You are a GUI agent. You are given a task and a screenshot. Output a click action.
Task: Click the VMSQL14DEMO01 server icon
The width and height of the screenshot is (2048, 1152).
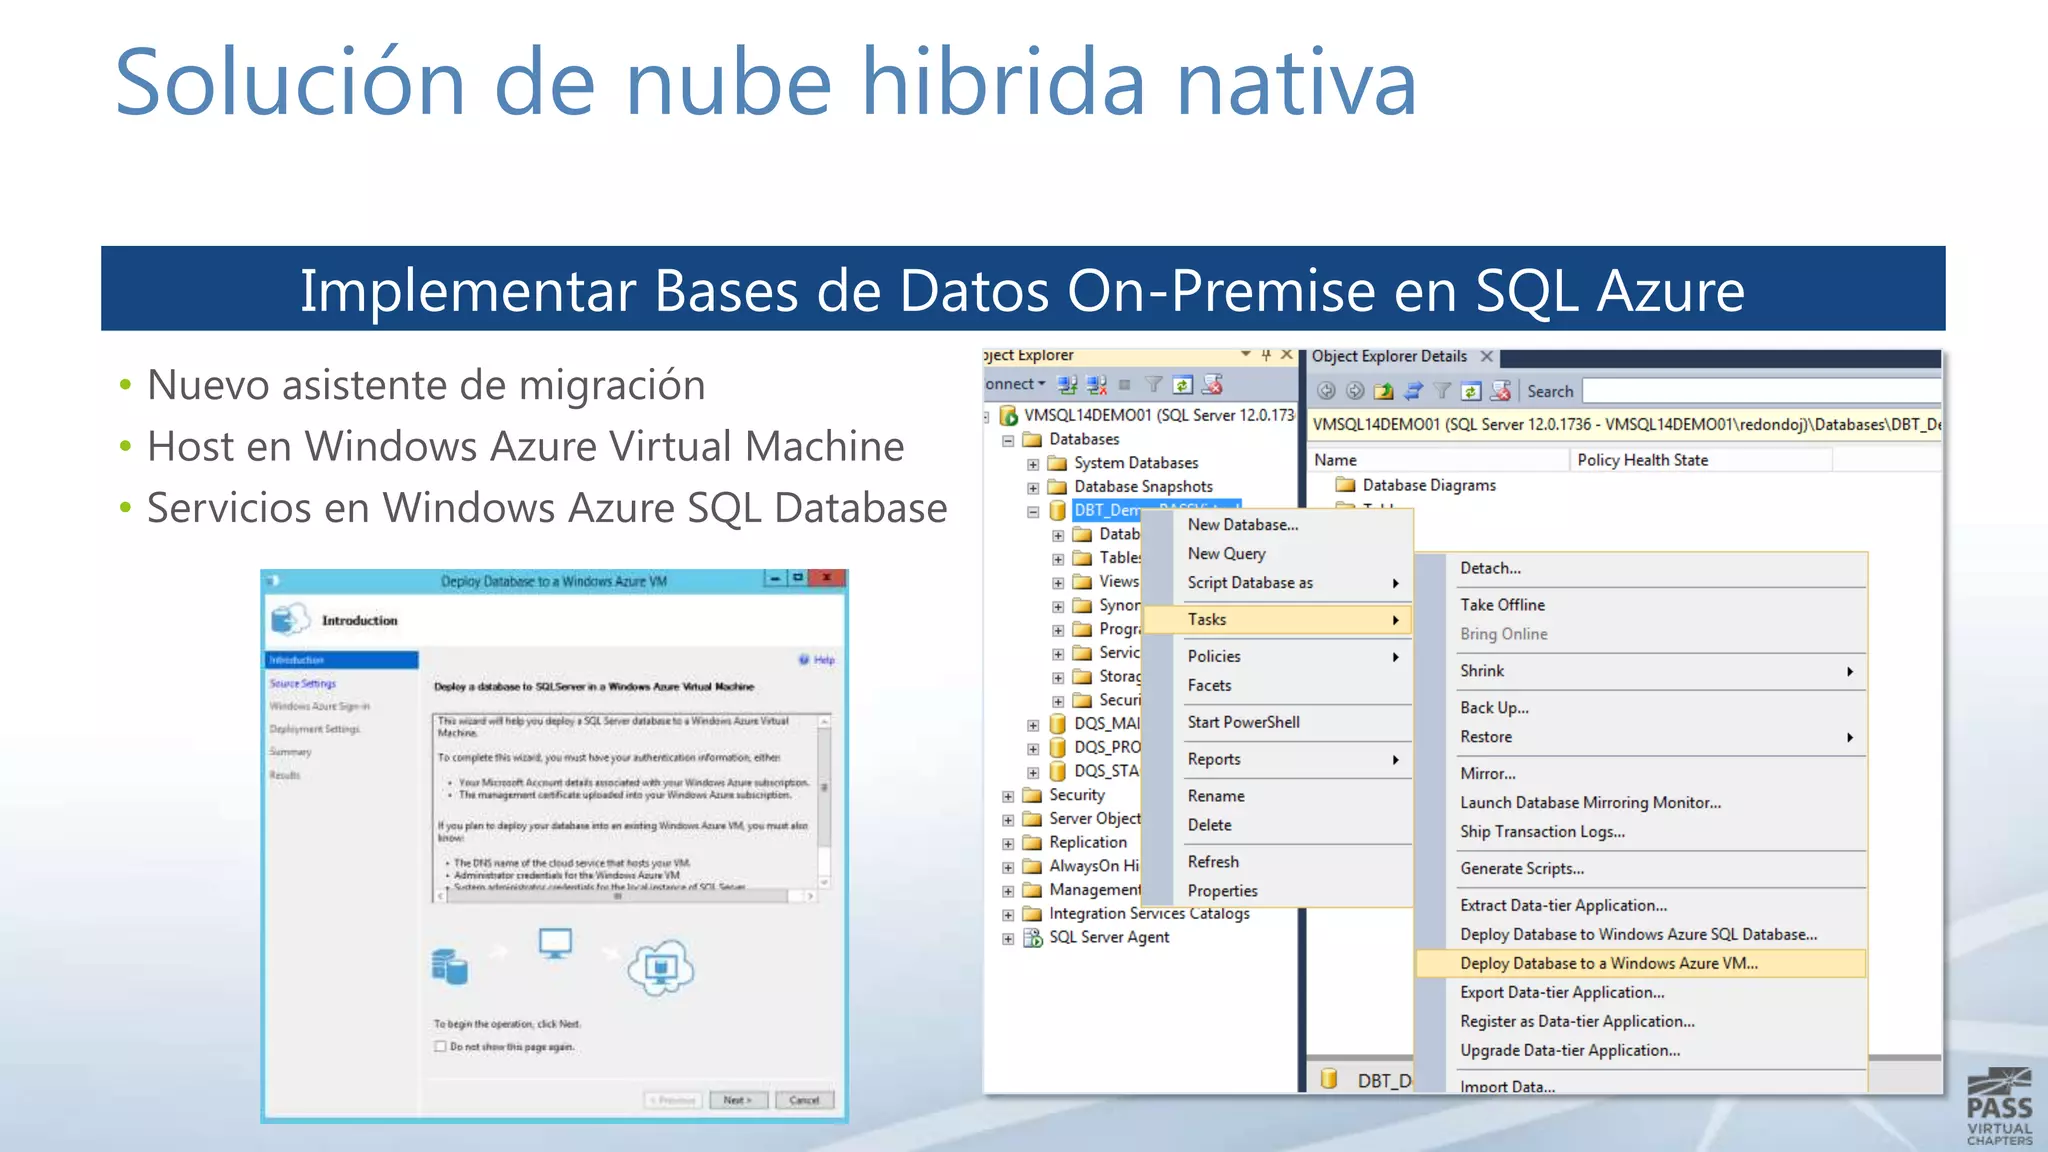click(1008, 415)
